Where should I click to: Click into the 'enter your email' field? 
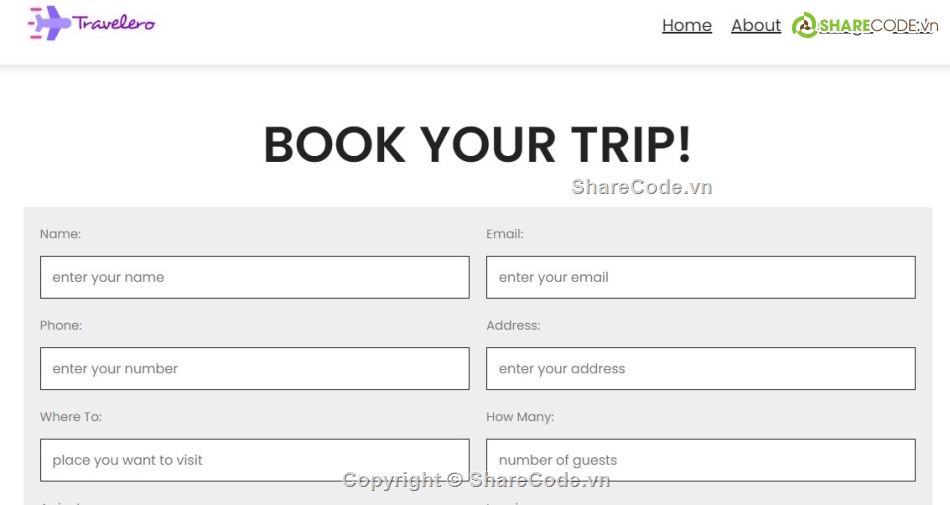[x=700, y=277]
